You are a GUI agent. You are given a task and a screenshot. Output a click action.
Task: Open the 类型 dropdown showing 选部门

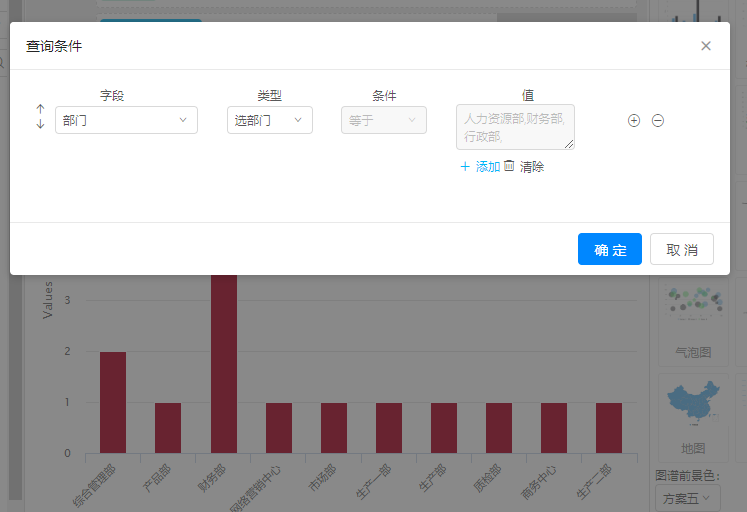pyautogui.click(x=269, y=120)
